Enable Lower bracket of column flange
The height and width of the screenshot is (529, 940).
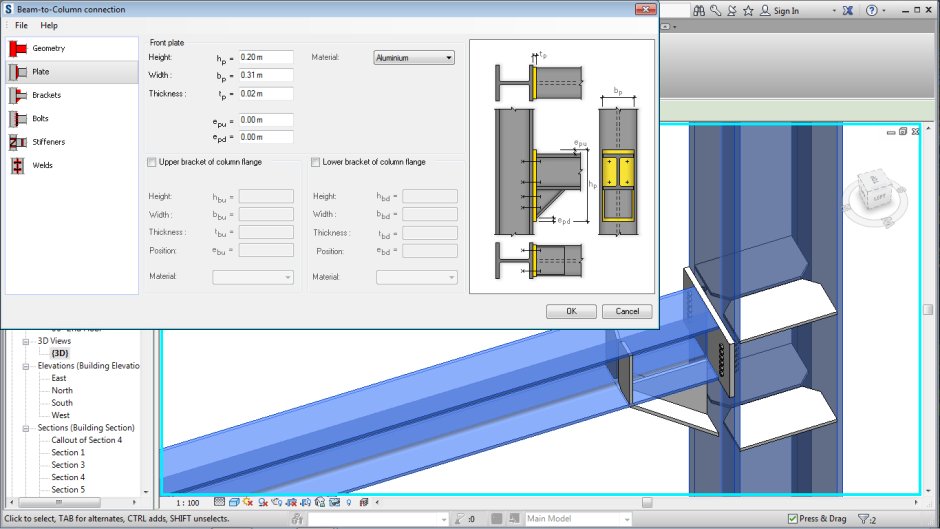316,162
